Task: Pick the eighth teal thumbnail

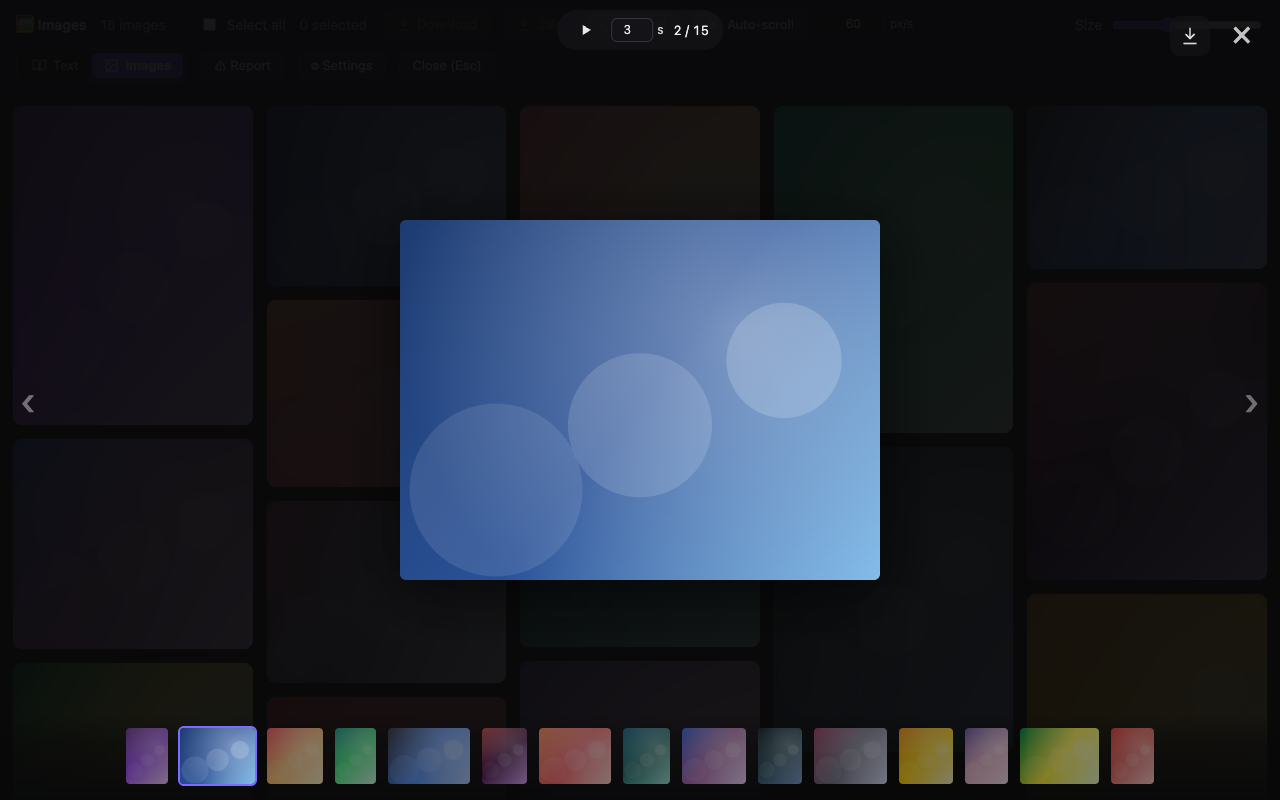Action: (646, 756)
